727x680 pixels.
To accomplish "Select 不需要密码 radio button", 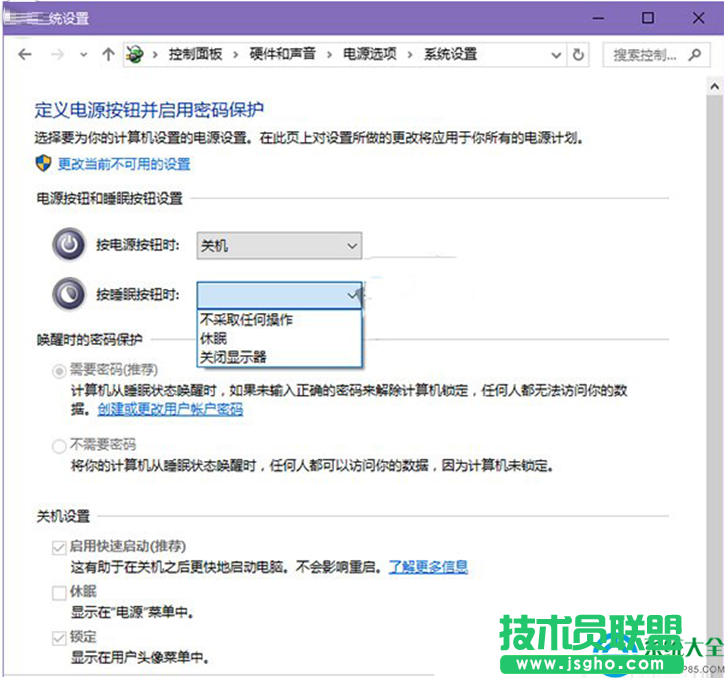I will coord(59,446).
